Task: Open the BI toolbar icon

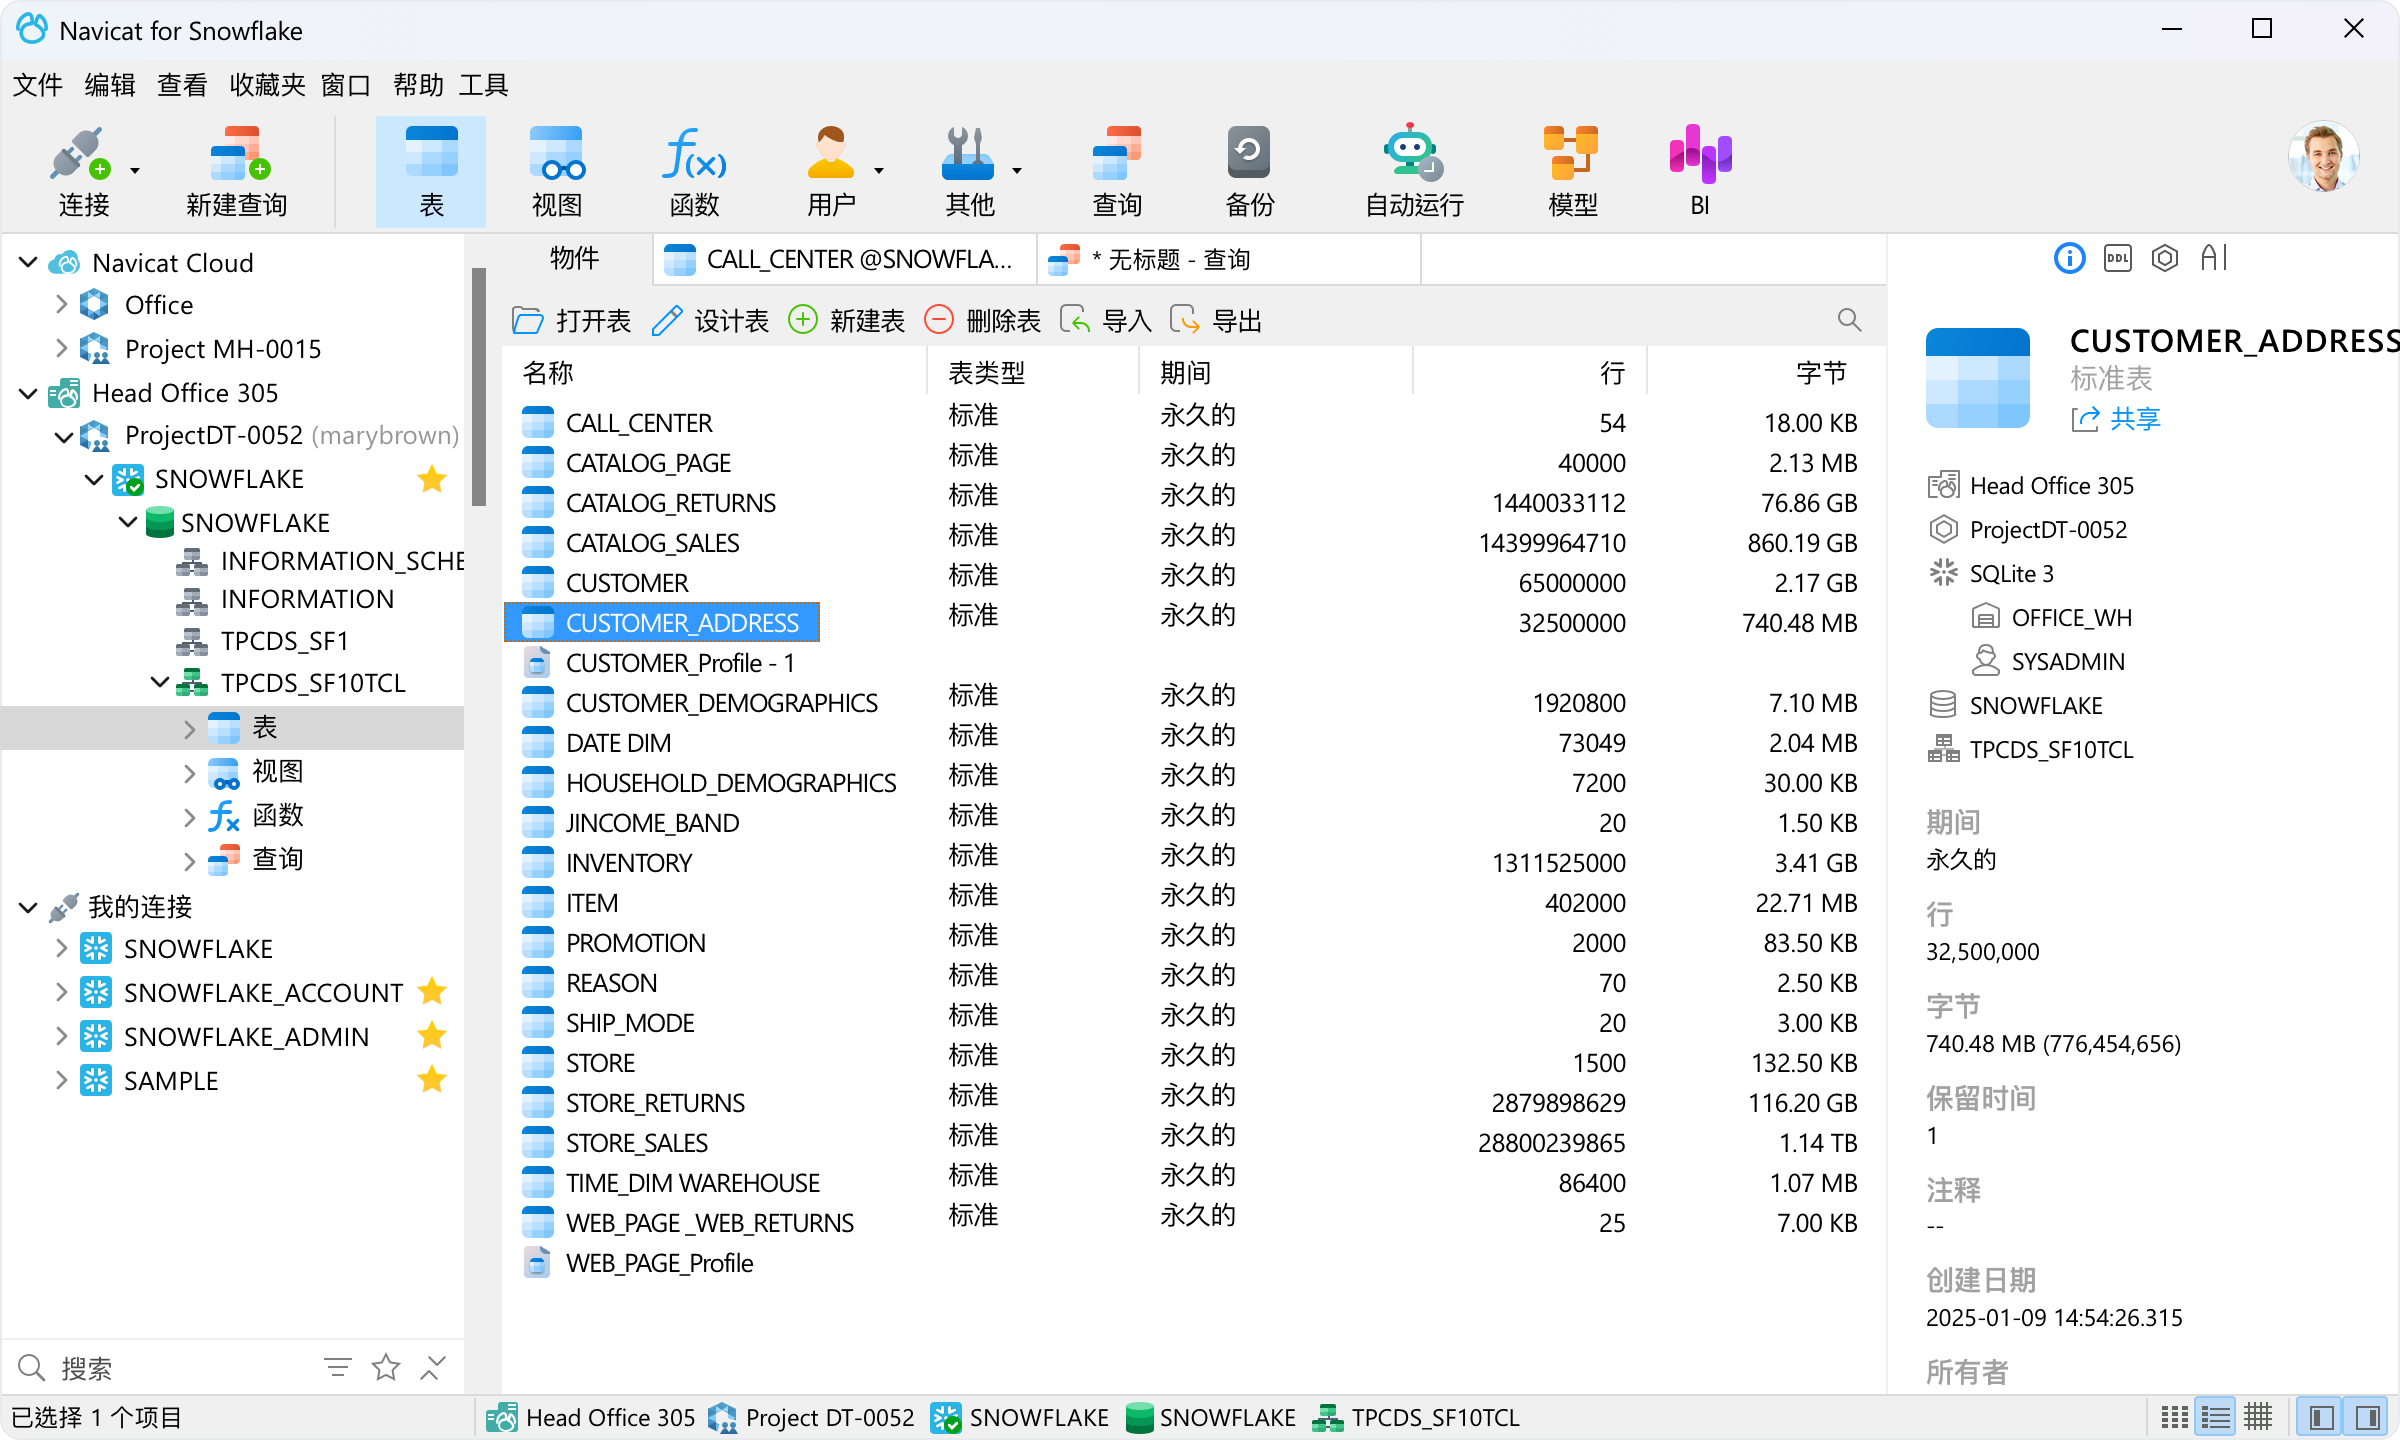Action: tap(1700, 171)
